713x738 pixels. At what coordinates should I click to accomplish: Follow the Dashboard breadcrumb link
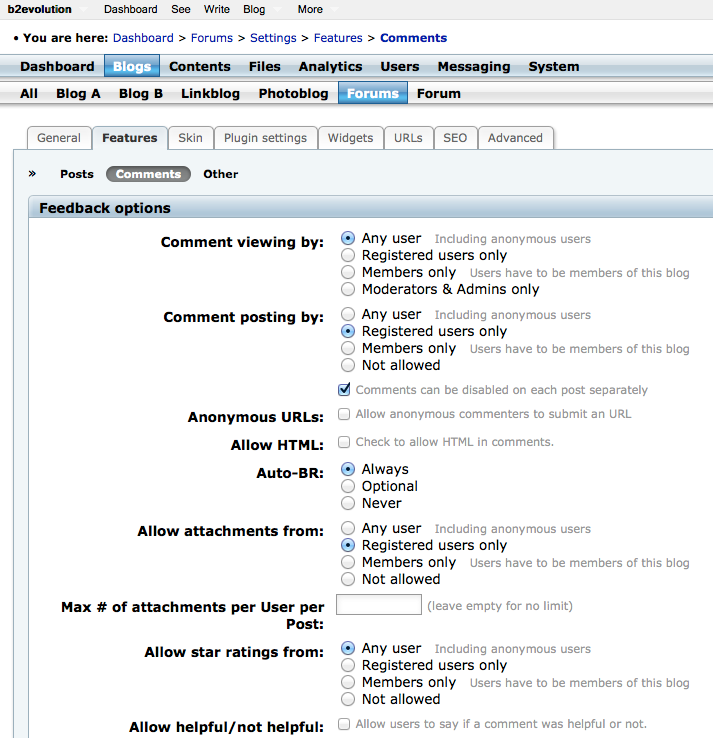(x=143, y=38)
